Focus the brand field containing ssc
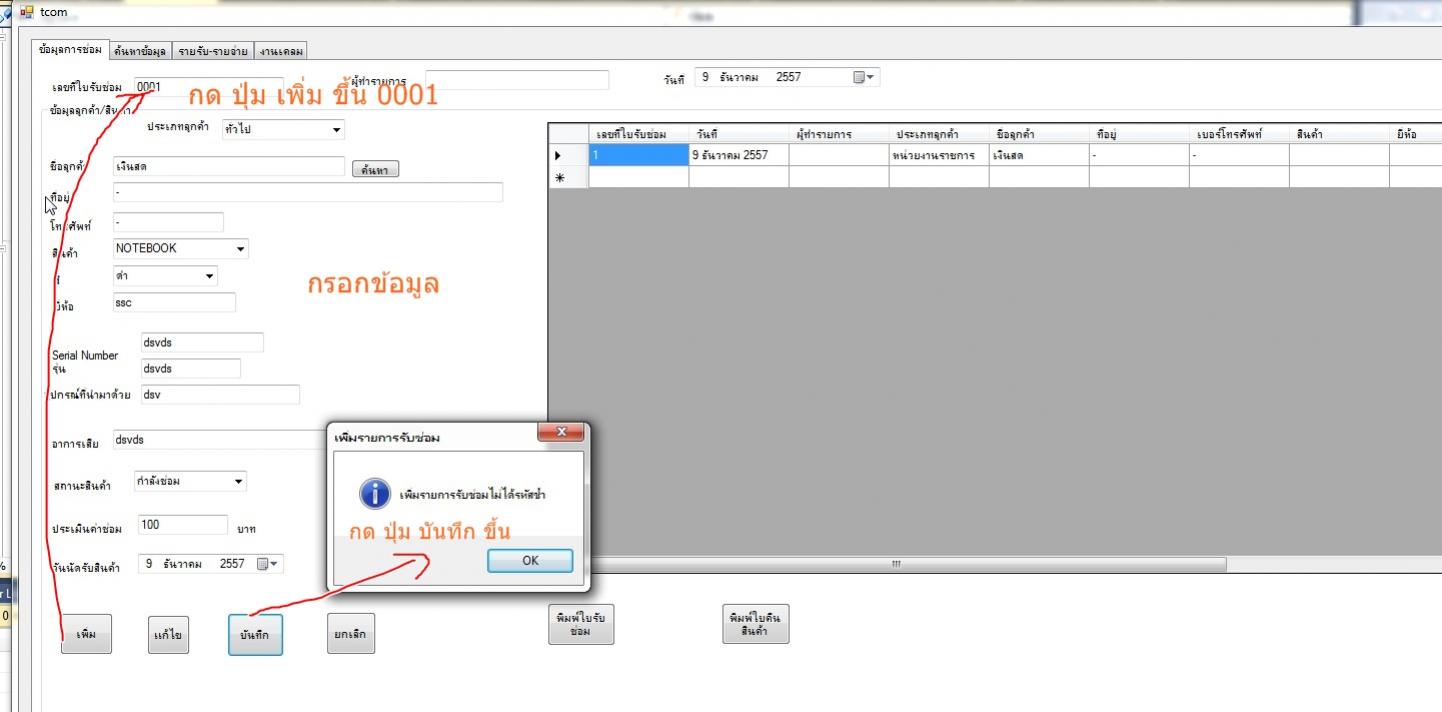The image size is (1442, 712). point(174,302)
